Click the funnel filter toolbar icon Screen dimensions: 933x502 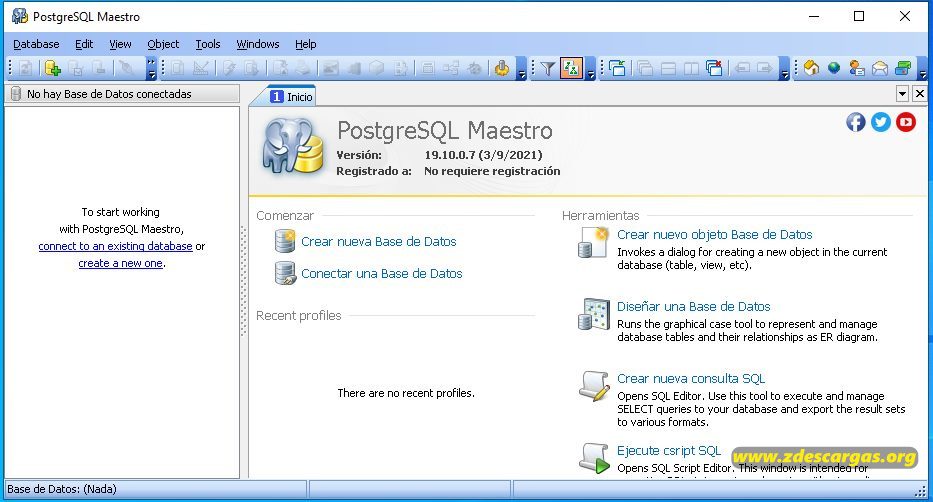(x=547, y=68)
